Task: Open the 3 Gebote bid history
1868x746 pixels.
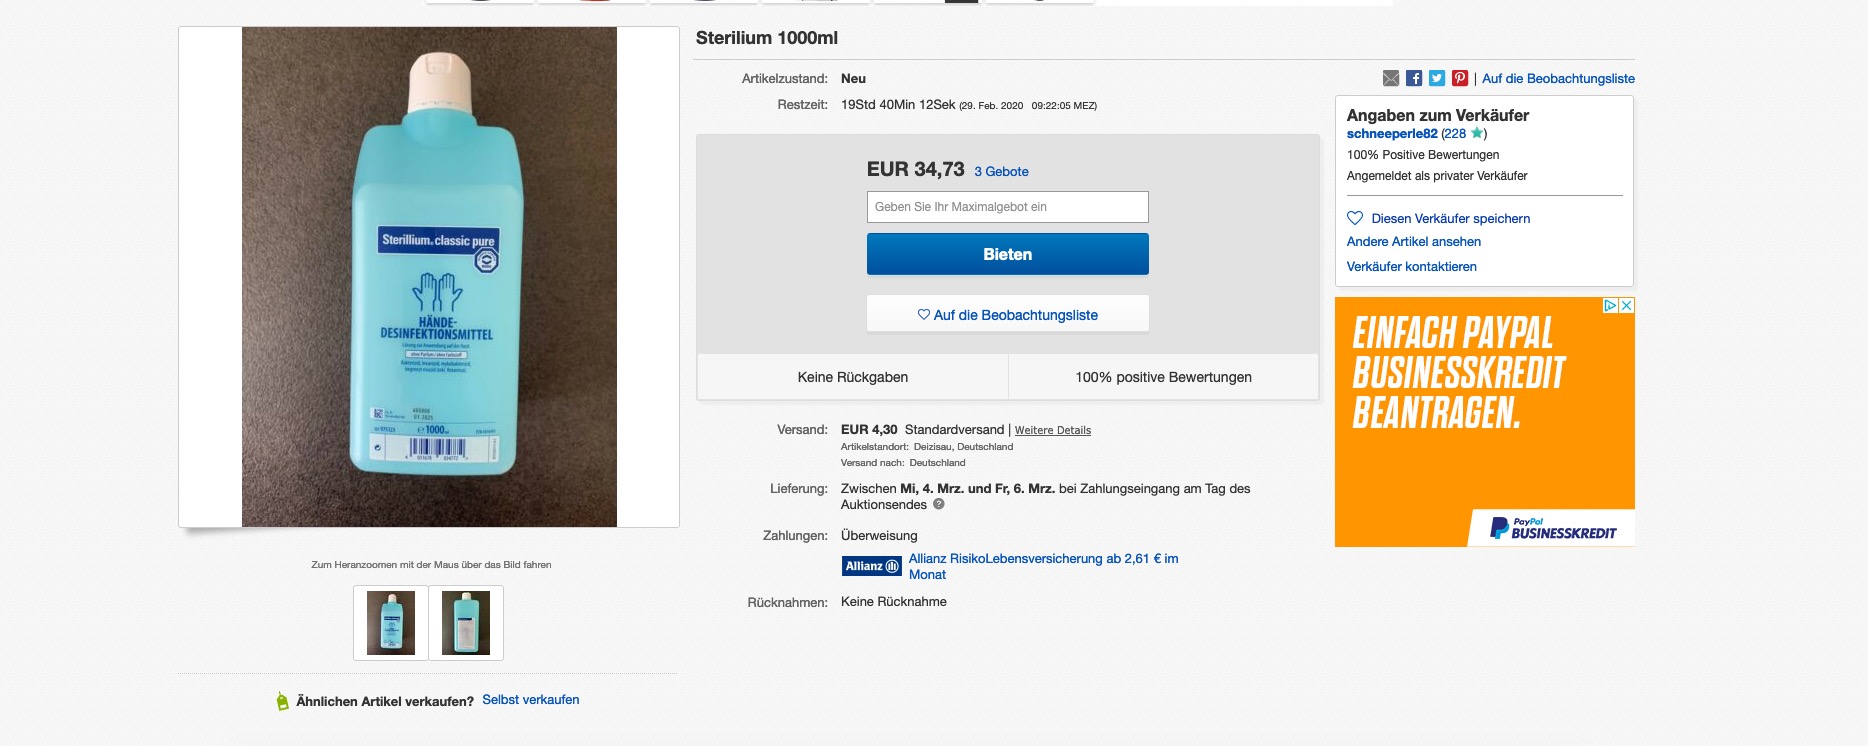Action: pyautogui.click(x=1001, y=172)
